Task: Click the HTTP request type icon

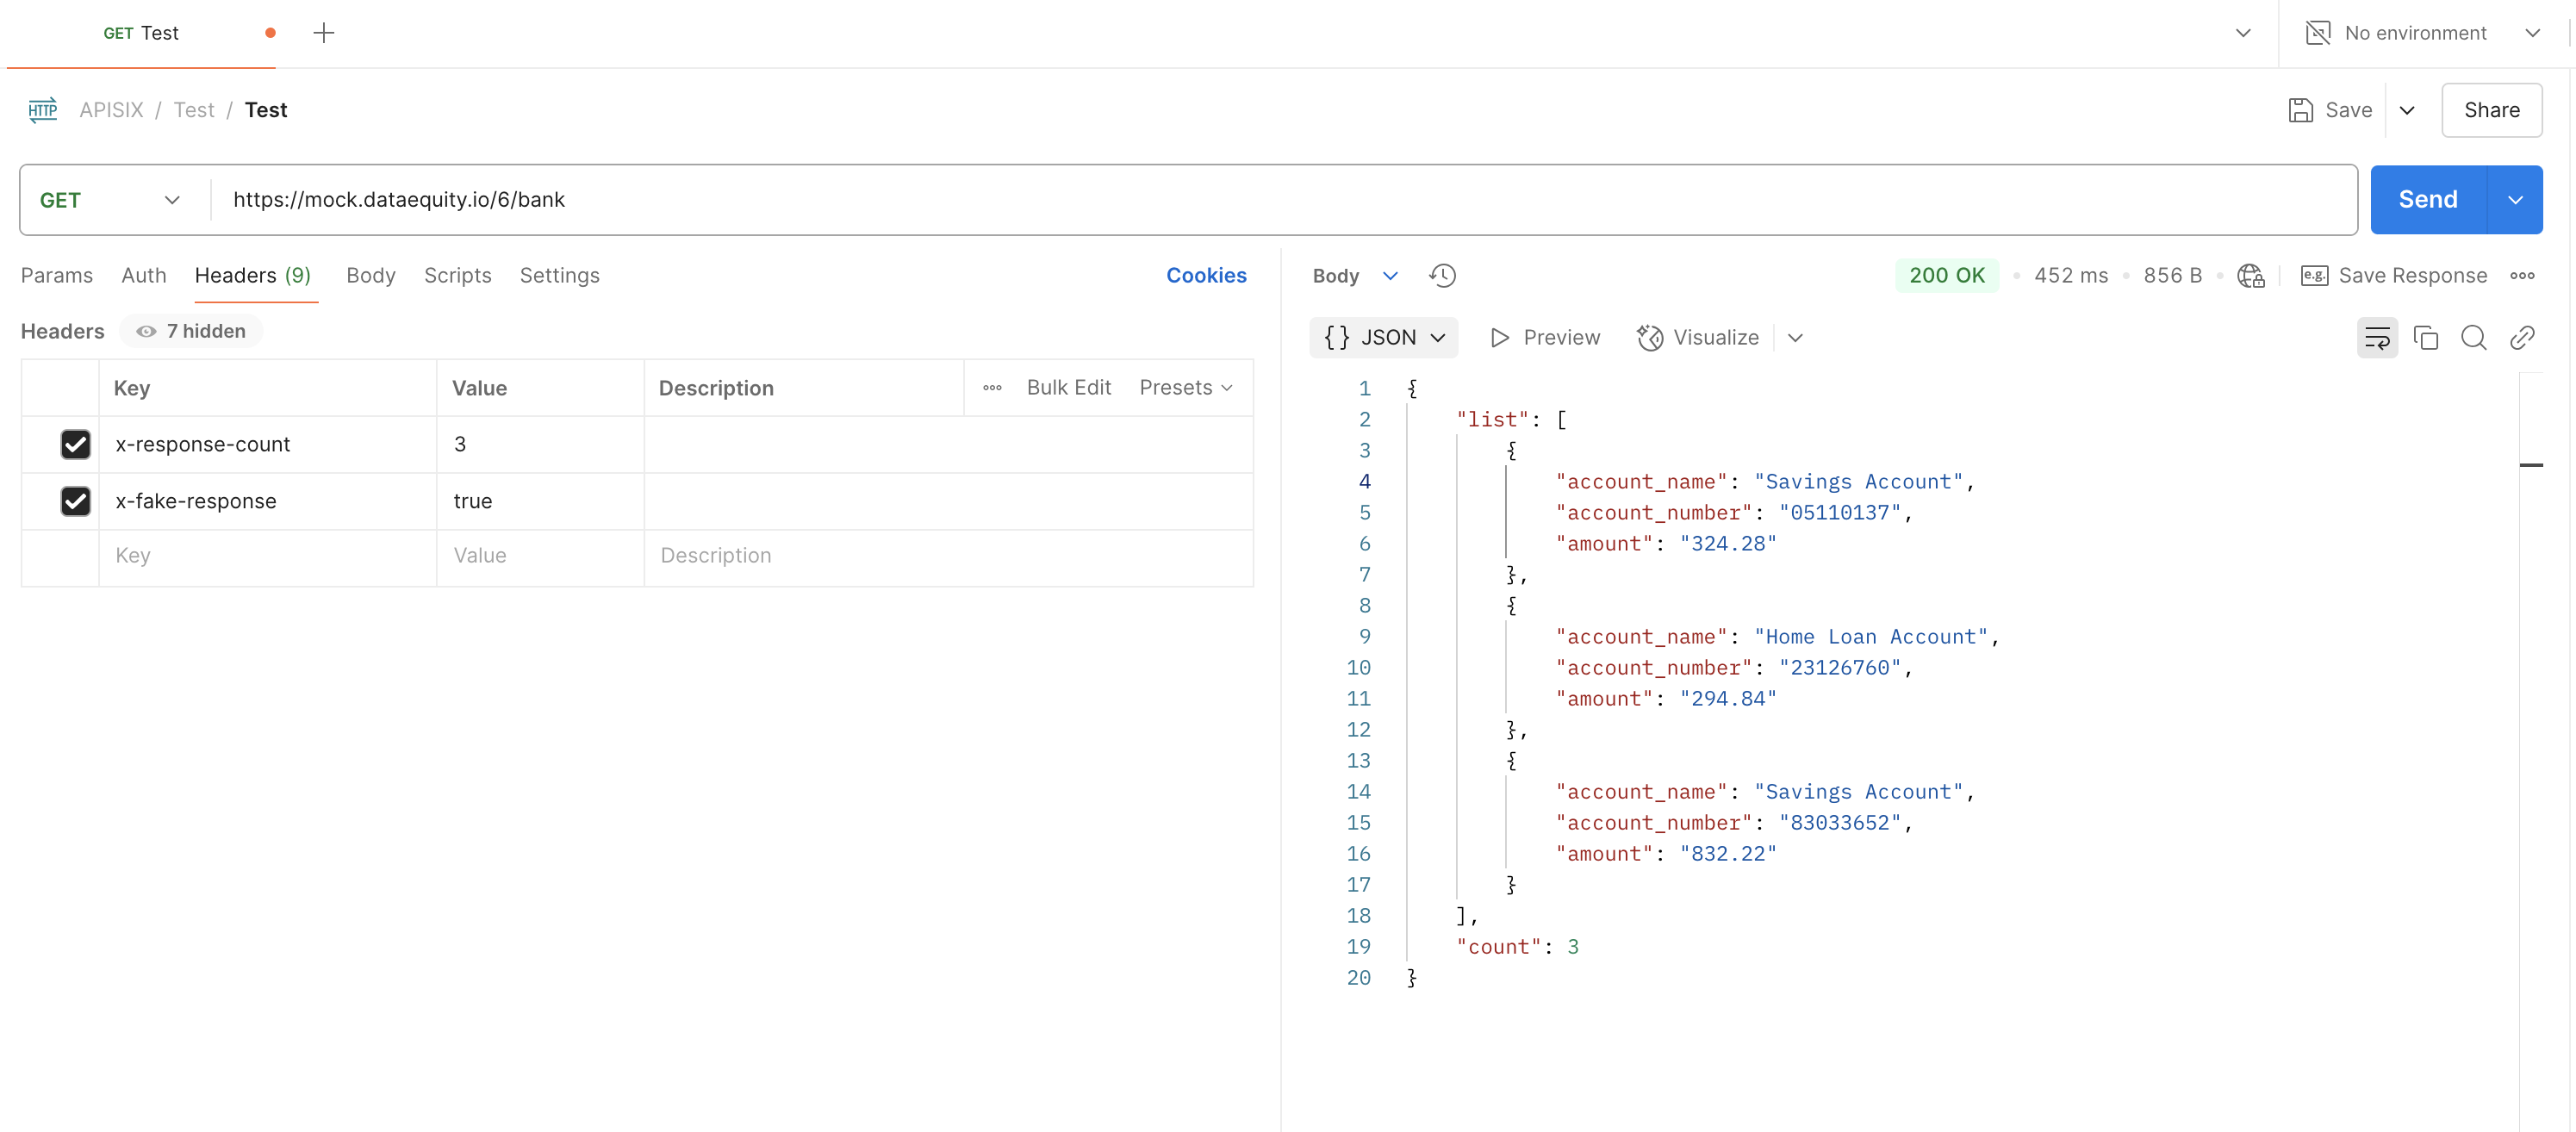Action: (x=43, y=110)
